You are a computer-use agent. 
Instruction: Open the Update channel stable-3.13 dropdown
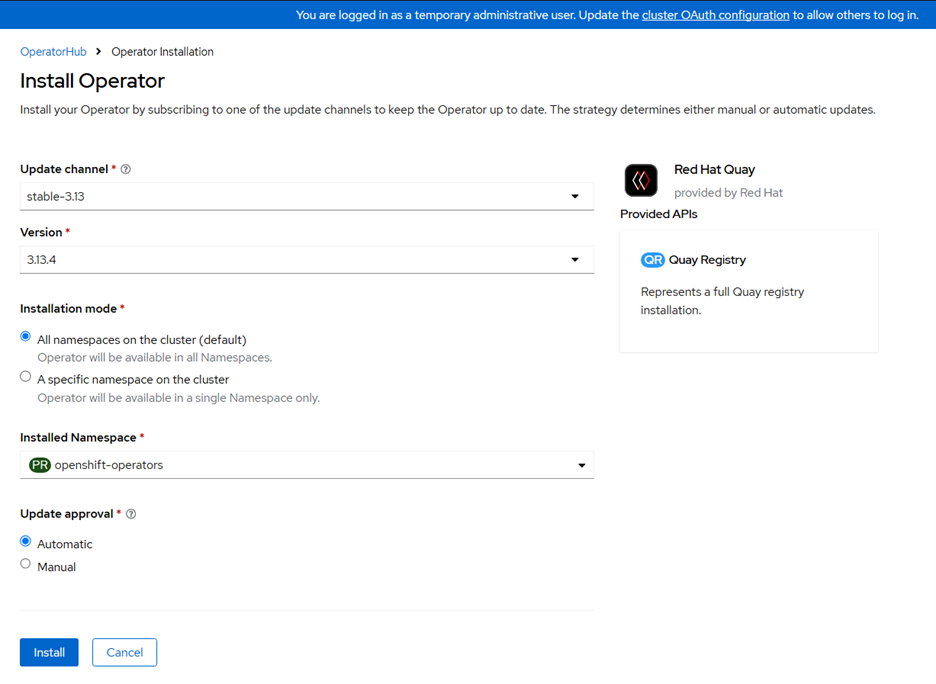pyautogui.click(x=307, y=196)
